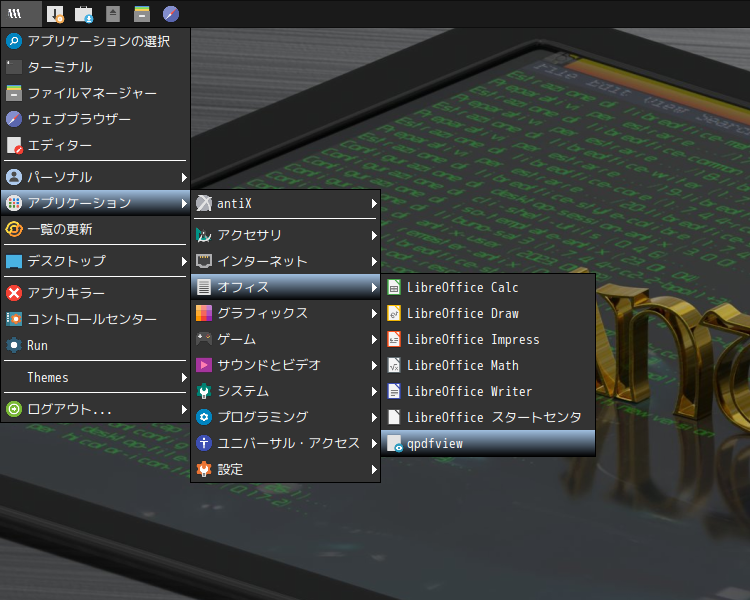Launch the web browser compass icon in the taskbar
Image resolution: width=750 pixels, height=600 pixels.
click(171, 14)
